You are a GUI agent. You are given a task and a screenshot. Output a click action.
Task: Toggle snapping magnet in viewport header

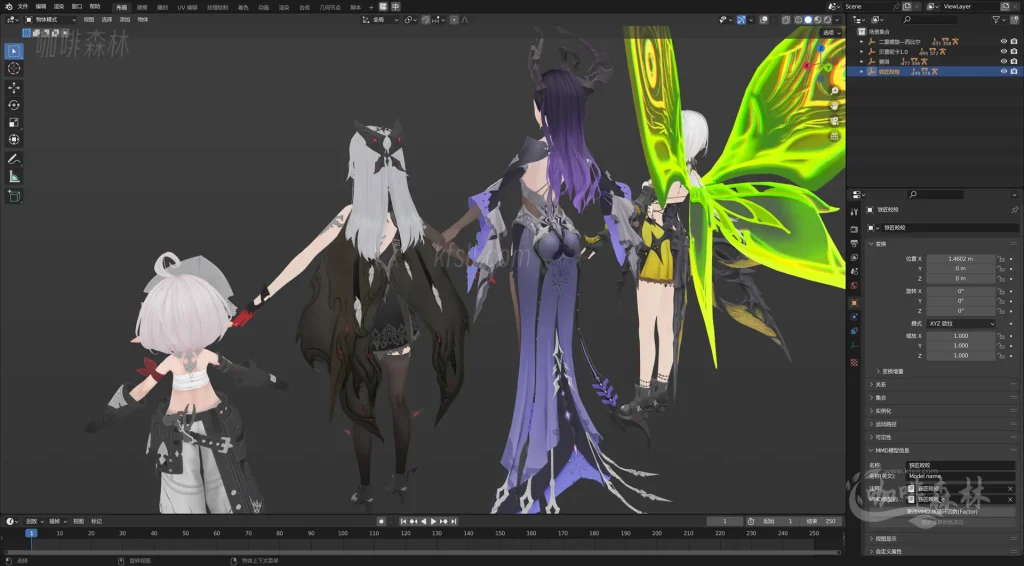426,20
